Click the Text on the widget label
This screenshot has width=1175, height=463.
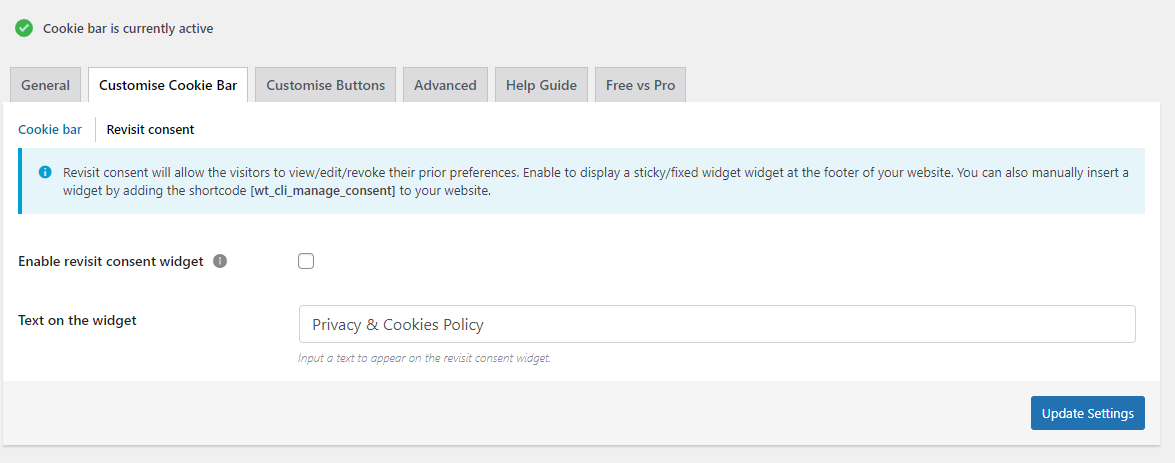pyautogui.click(x=77, y=320)
